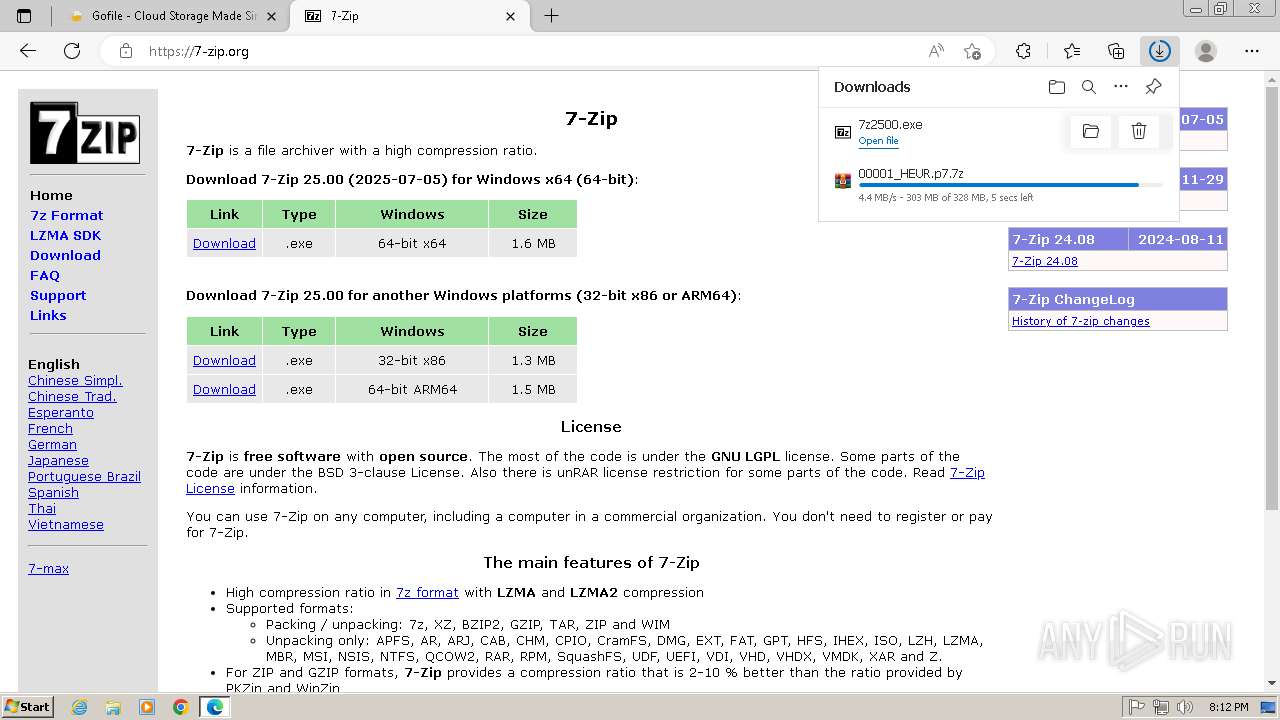Image resolution: width=1280 pixels, height=720 pixels.
Task: Open the Support sidebar link
Action: coord(58,295)
